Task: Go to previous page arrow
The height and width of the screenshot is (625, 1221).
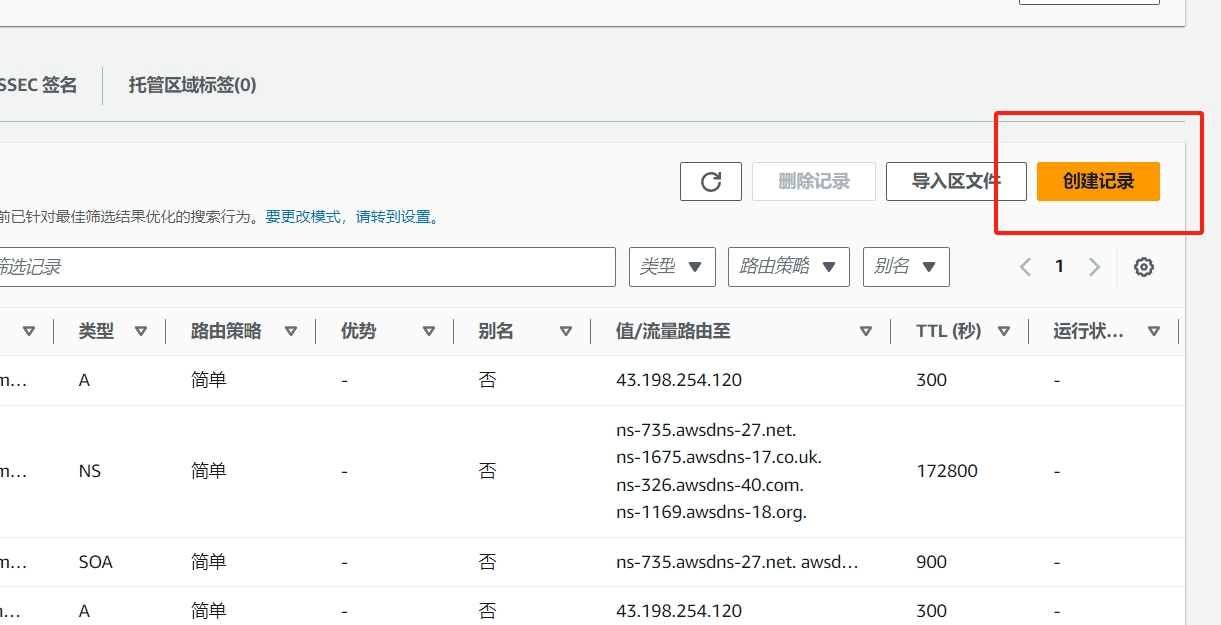Action: click(1025, 267)
